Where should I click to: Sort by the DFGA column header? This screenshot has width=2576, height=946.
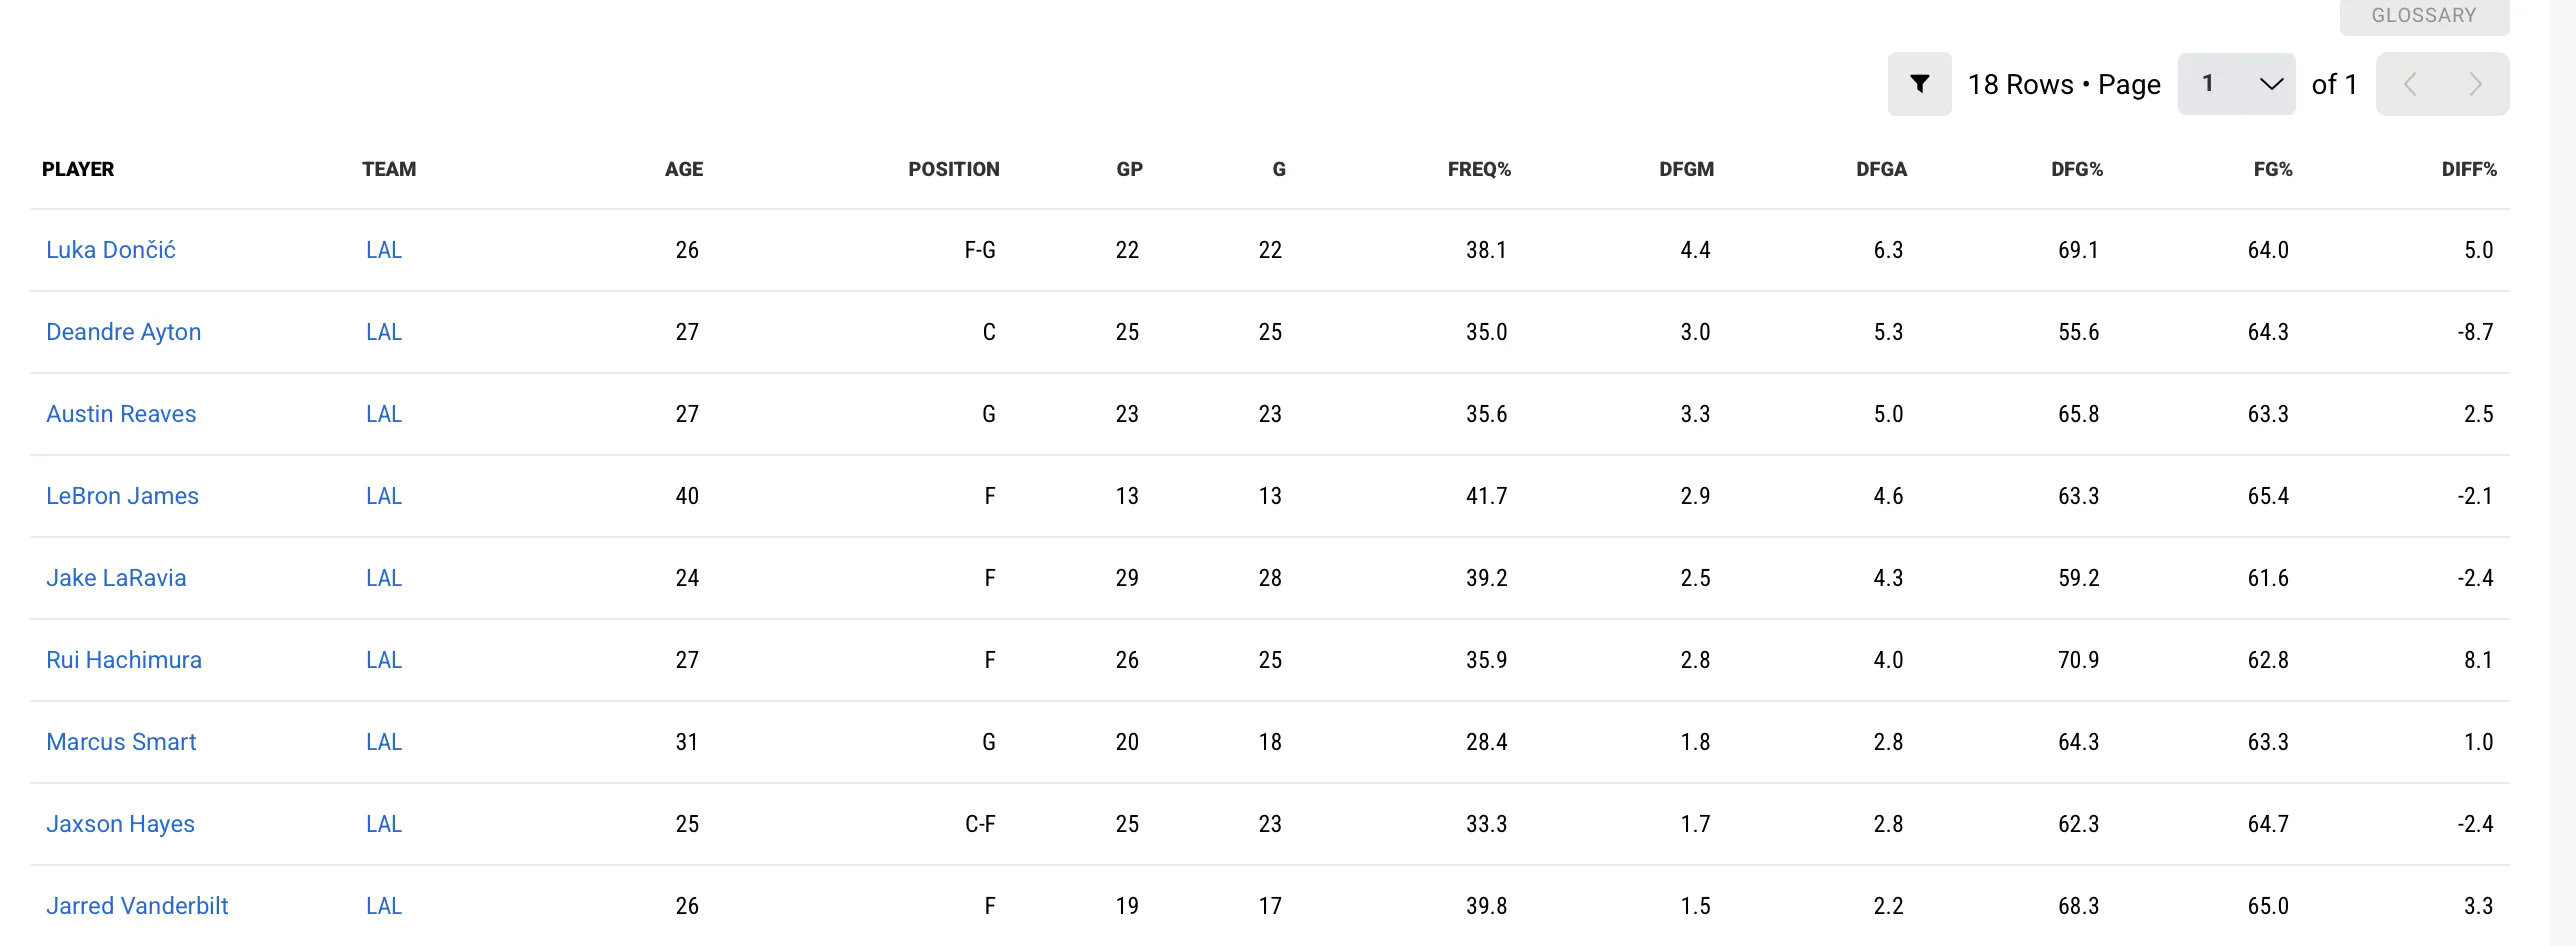point(1881,169)
